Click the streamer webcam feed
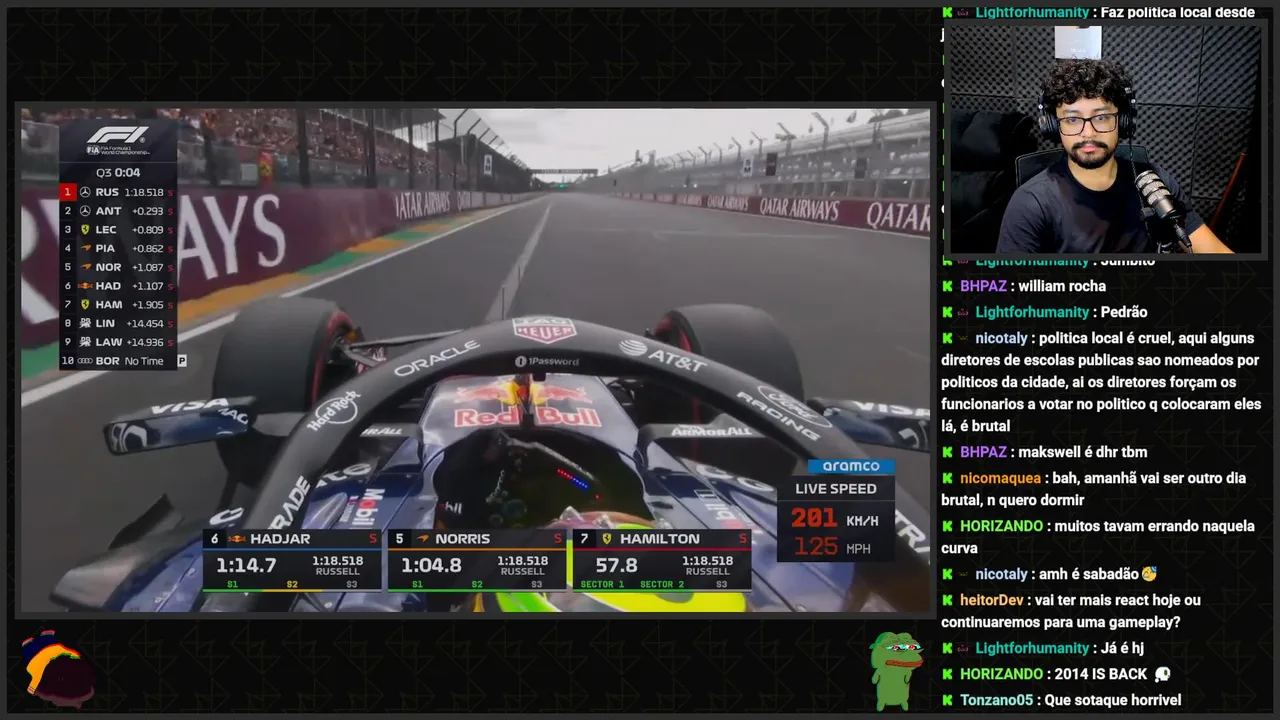Viewport: 1280px width, 720px height. (x=1104, y=138)
